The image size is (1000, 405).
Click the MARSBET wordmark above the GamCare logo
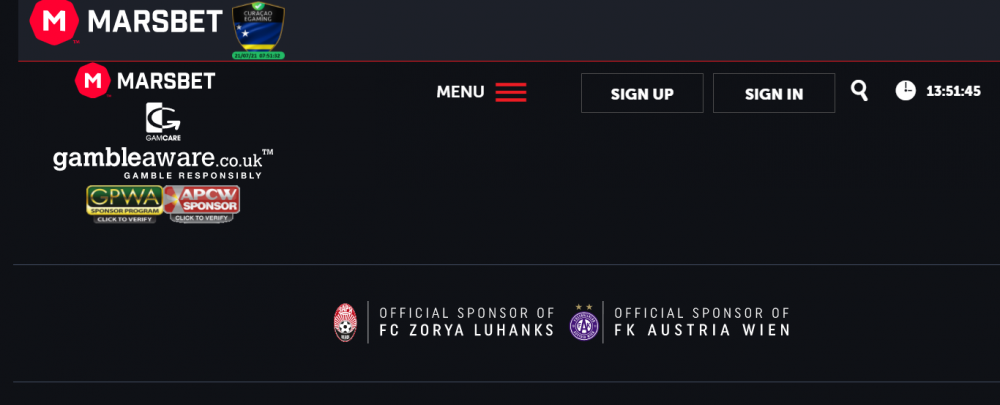165,81
